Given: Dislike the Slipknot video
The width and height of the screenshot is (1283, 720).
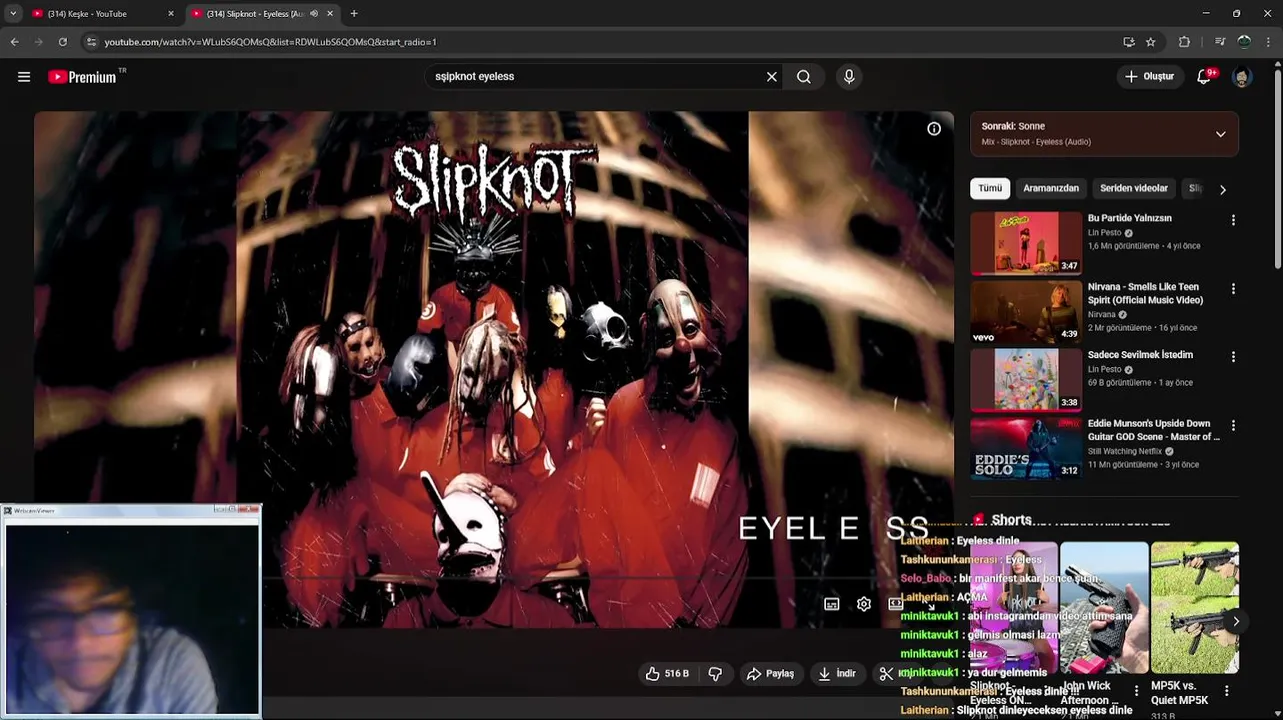Looking at the screenshot, I should pos(715,674).
